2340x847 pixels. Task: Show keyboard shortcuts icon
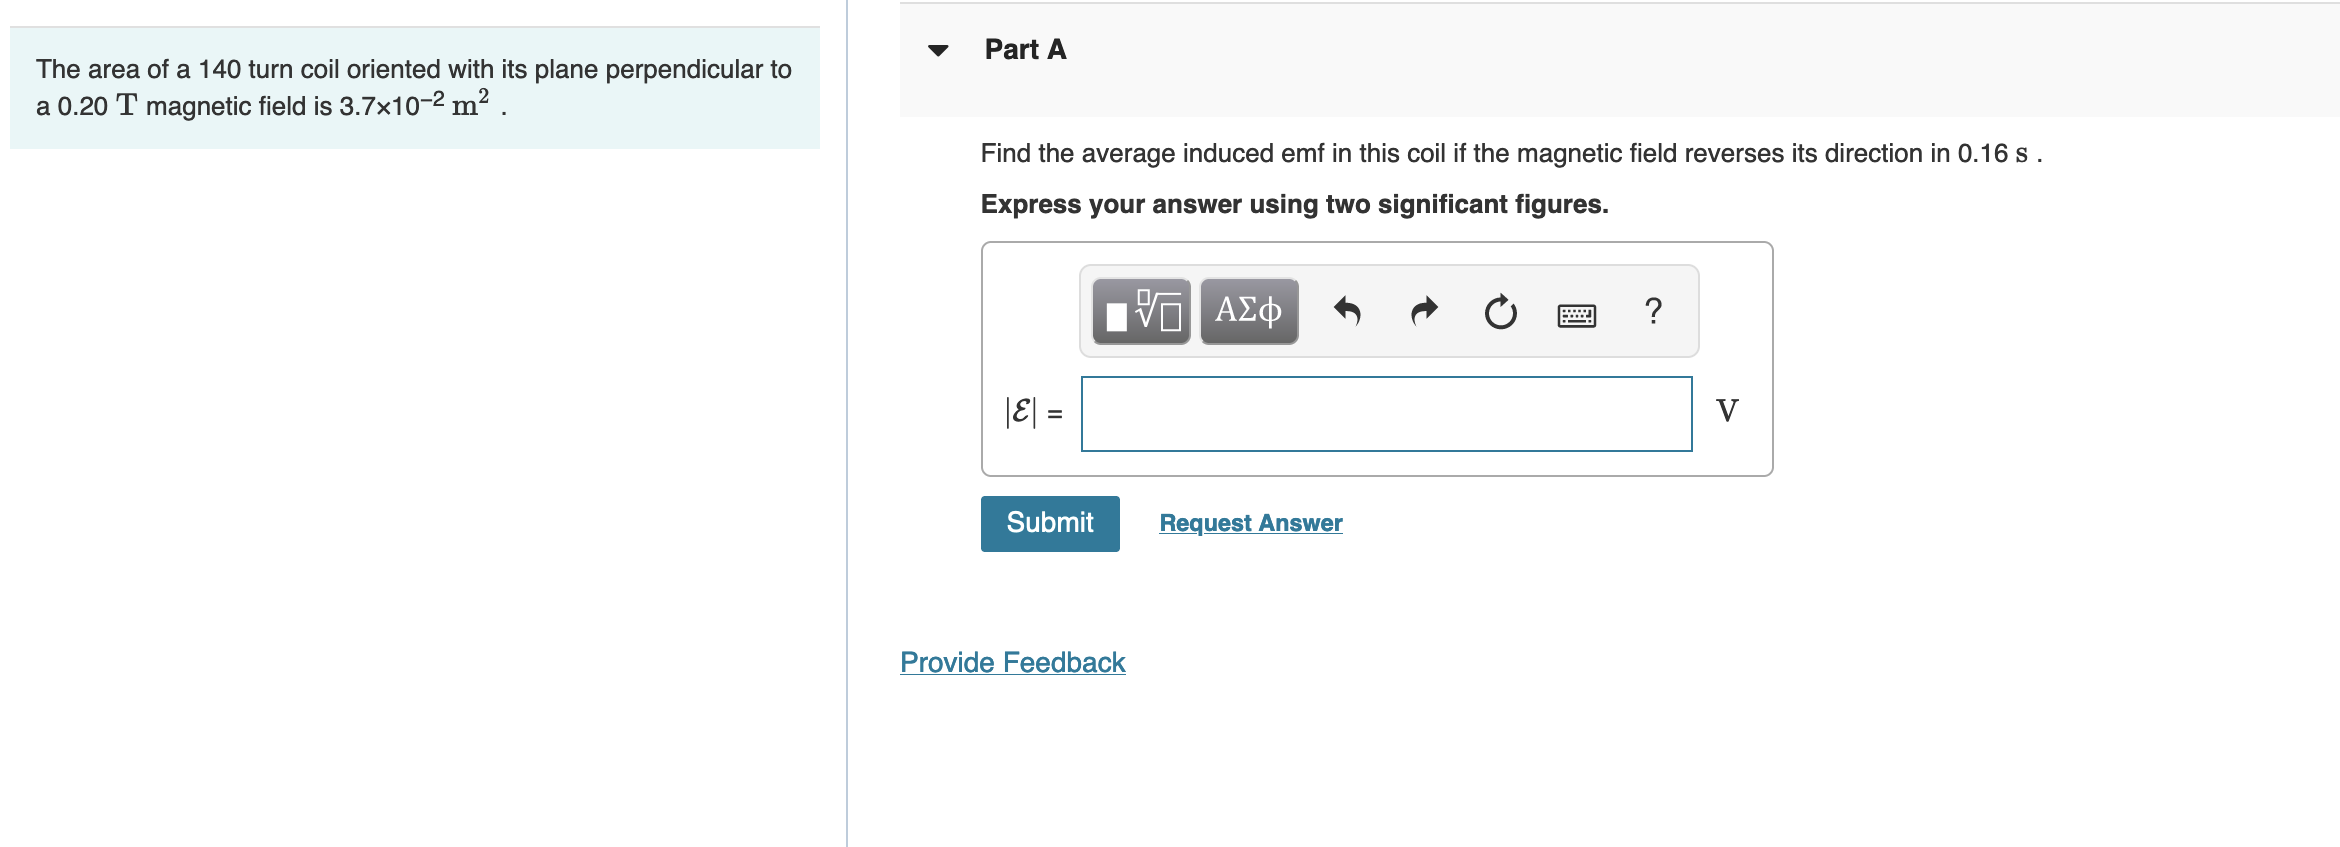pyautogui.click(x=1577, y=316)
